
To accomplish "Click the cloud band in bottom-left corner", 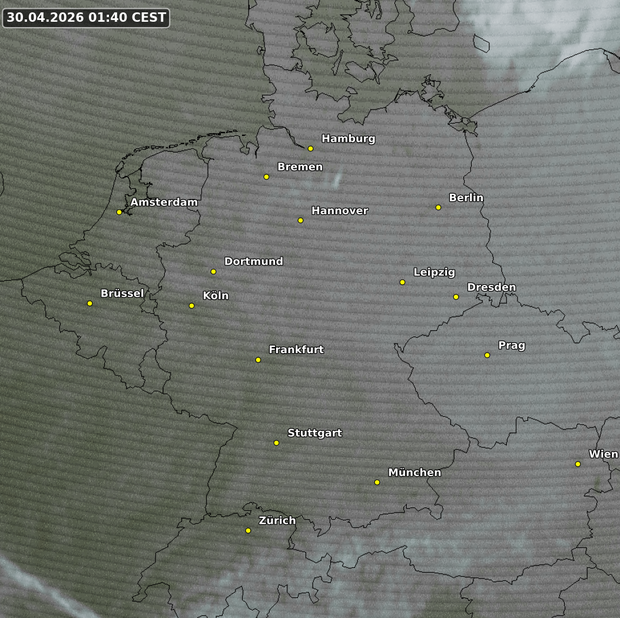I will click(40, 590).
